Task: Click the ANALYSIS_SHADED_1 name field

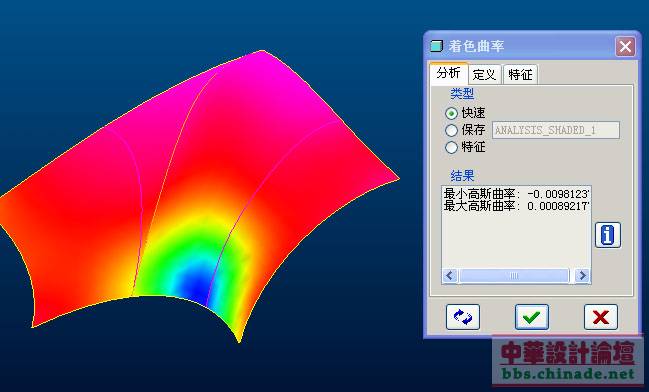Action: [556, 130]
